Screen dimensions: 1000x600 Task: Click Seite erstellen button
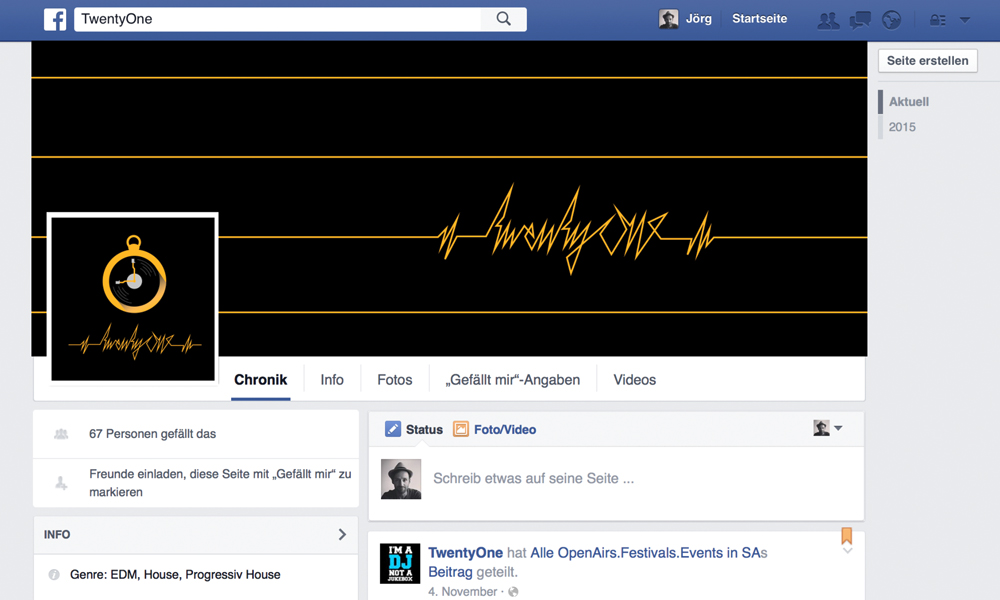click(927, 61)
